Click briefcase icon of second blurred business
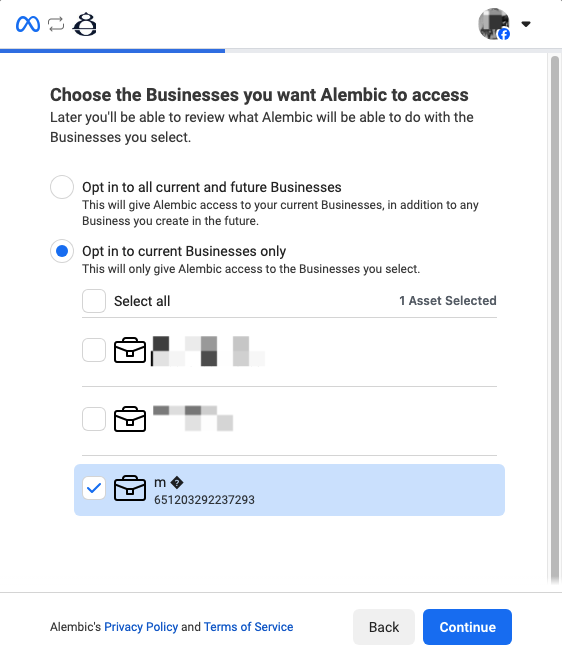562x670 pixels. coord(130,419)
